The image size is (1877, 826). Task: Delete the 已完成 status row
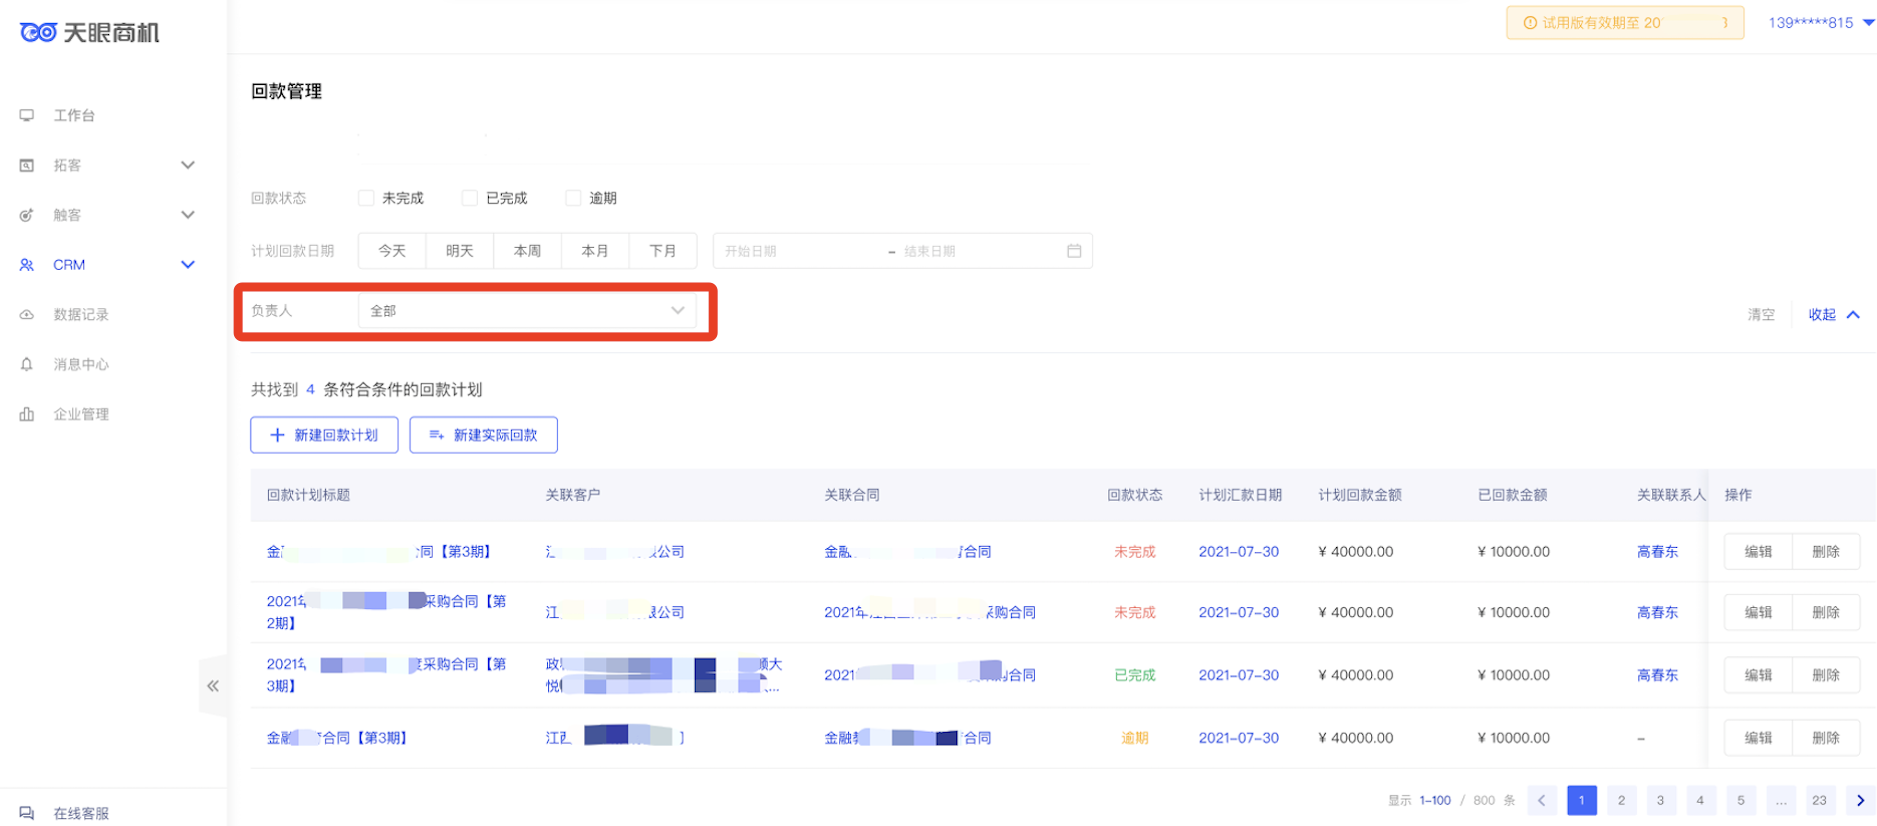tap(1826, 675)
